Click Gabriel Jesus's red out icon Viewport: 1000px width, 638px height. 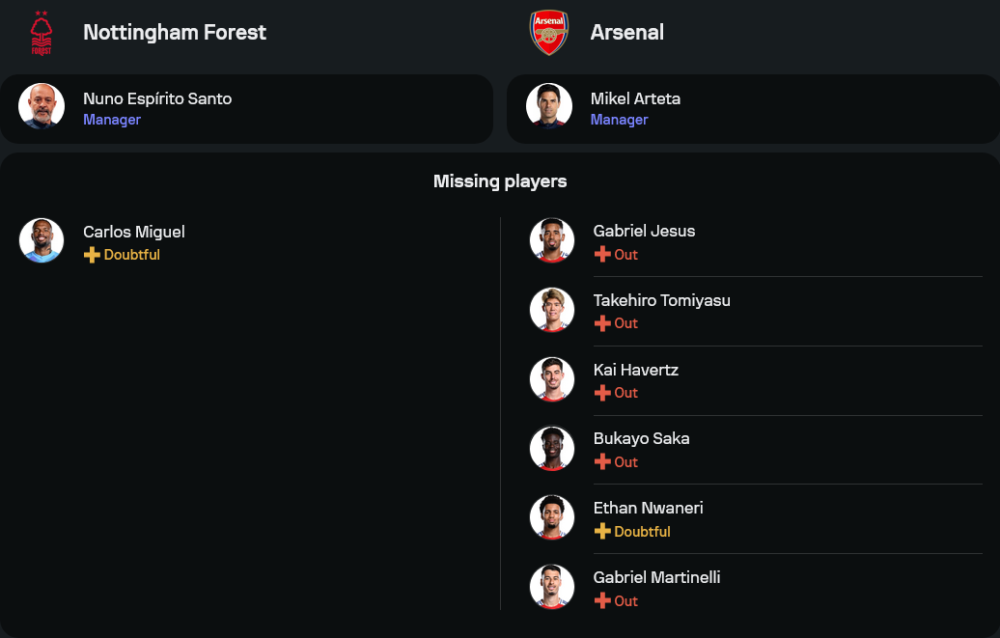click(602, 255)
